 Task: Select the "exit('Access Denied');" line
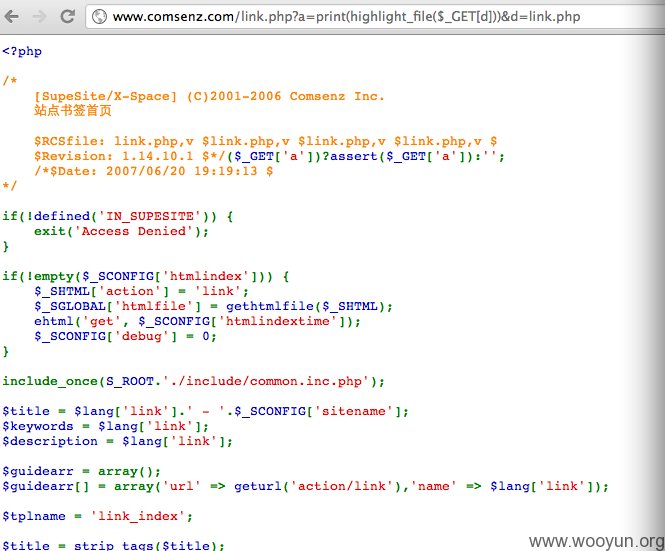tap(121, 231)
